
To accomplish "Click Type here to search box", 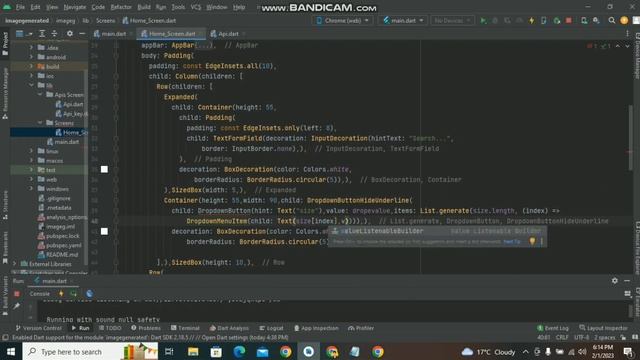I will point(90,351).
